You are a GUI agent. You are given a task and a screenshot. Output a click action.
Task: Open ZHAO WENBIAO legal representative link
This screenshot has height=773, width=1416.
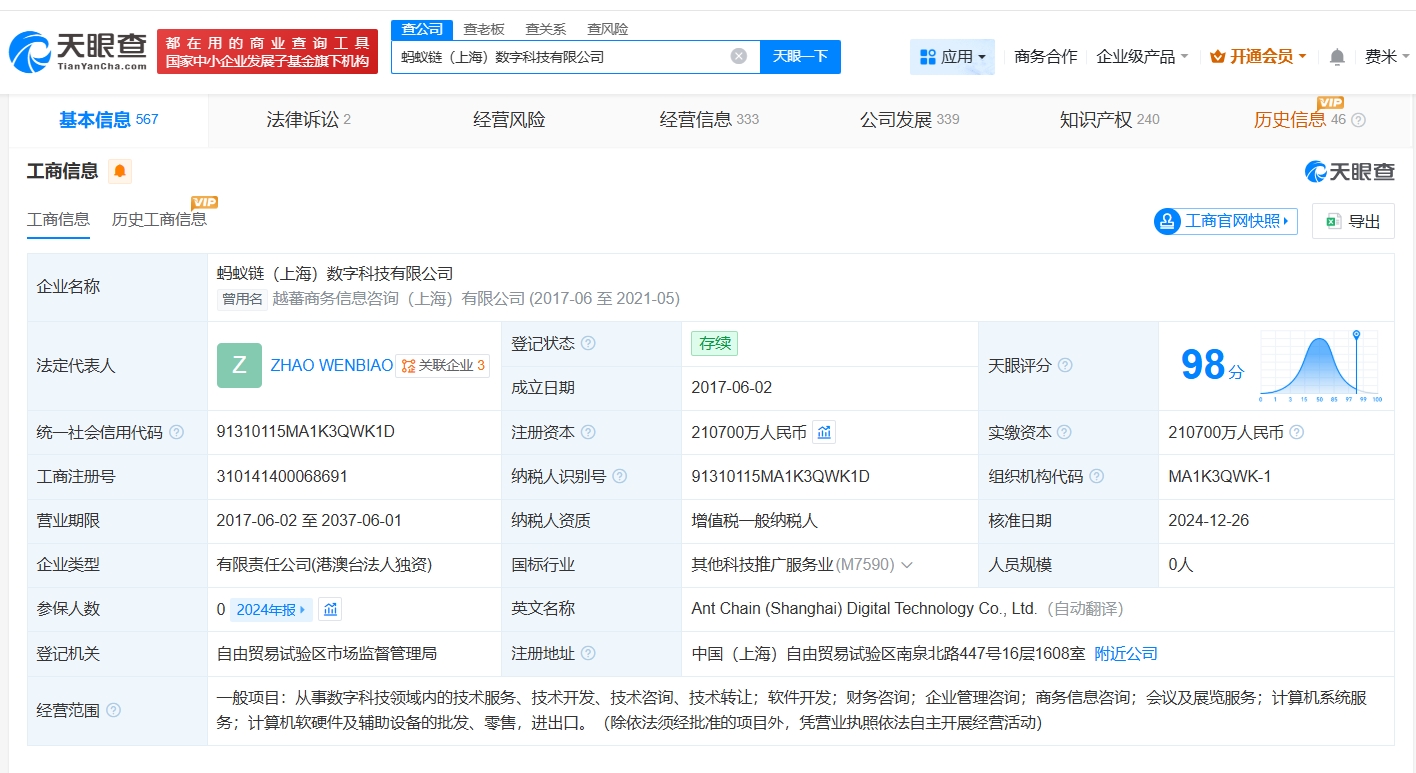point(332,365)
